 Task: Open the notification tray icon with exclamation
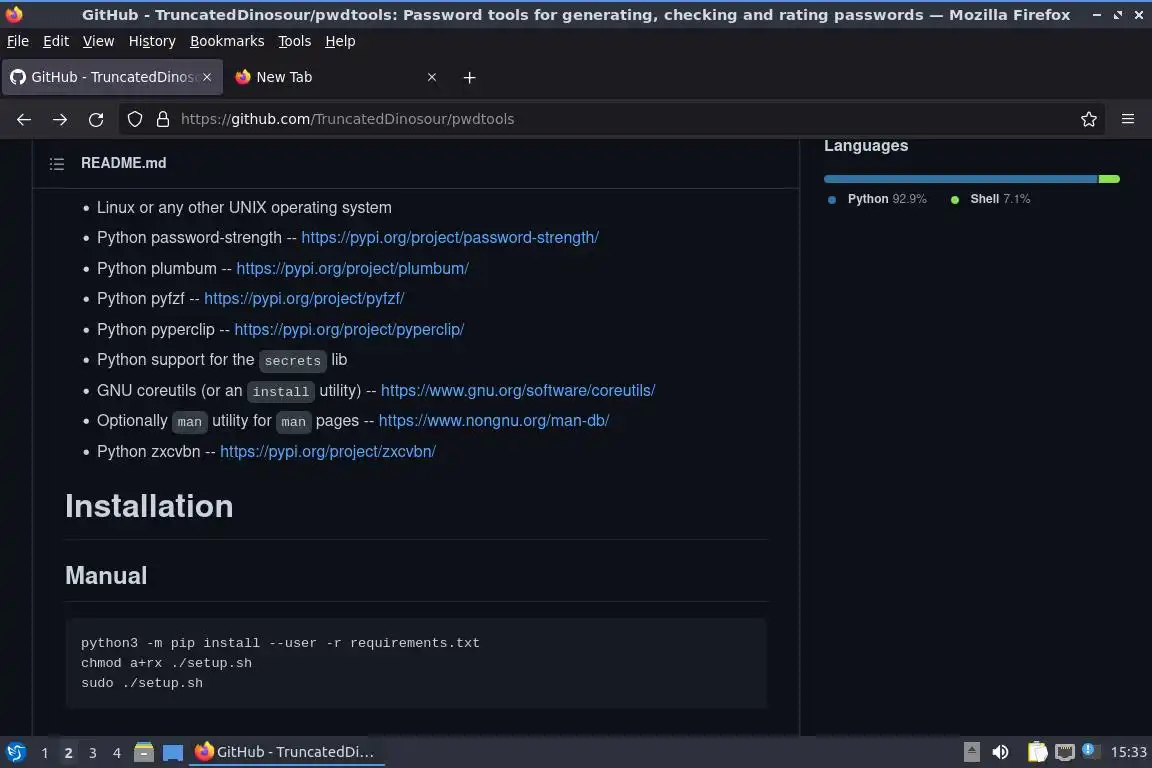1090,751
